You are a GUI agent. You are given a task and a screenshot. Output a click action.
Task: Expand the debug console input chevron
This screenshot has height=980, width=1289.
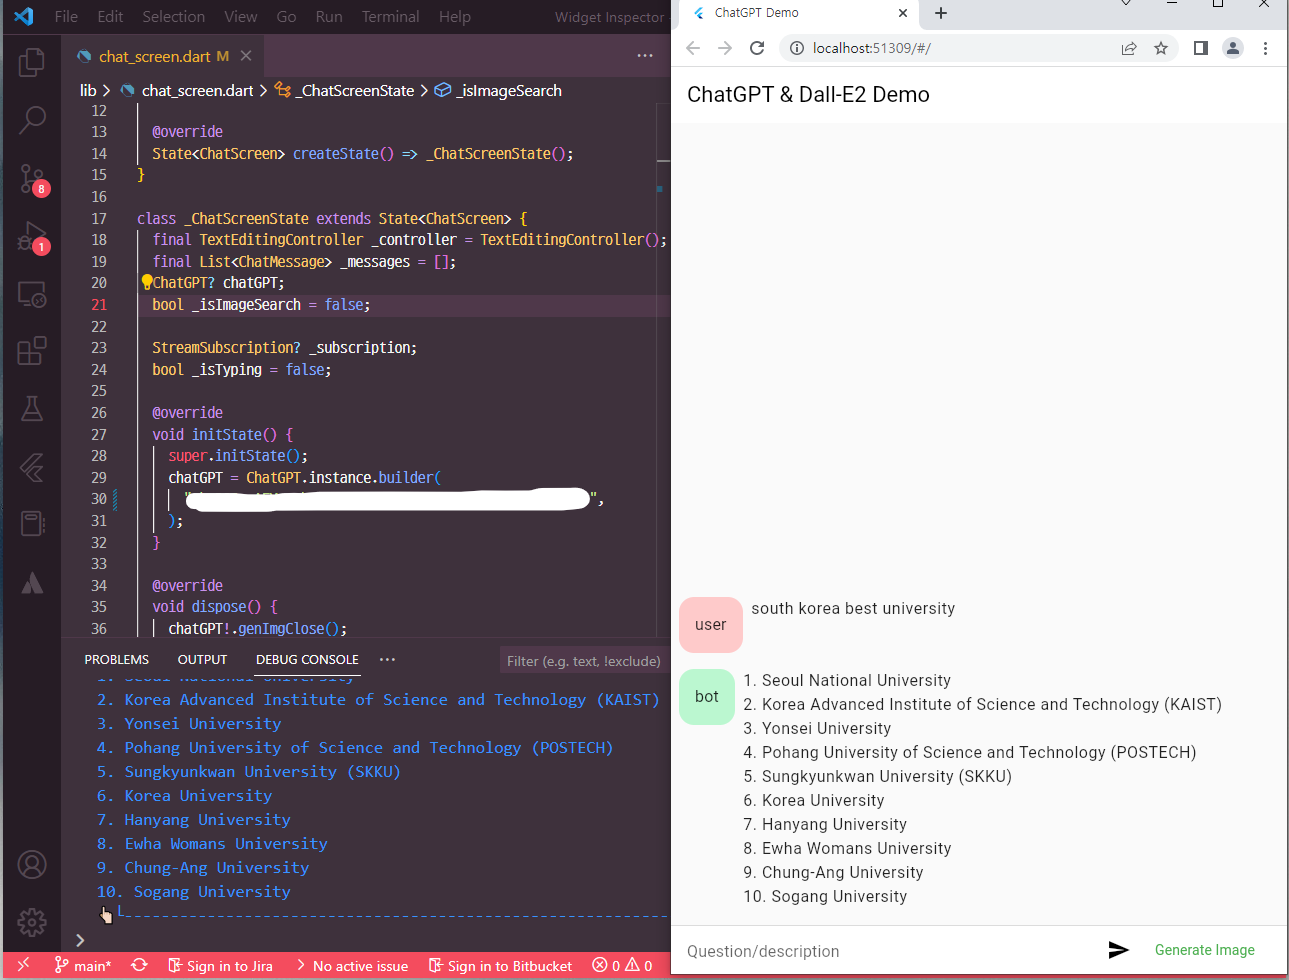click(x=80, y=940)
